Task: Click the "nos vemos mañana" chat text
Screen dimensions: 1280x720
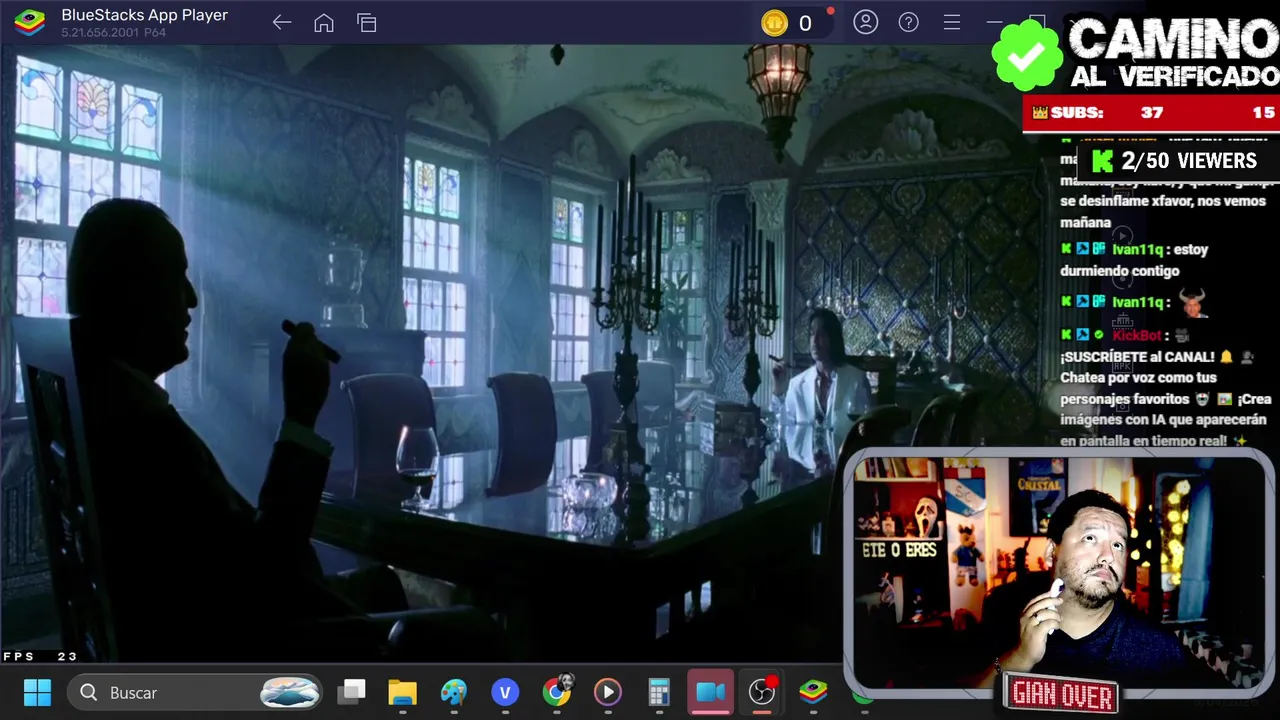Action: point(1164,212)
